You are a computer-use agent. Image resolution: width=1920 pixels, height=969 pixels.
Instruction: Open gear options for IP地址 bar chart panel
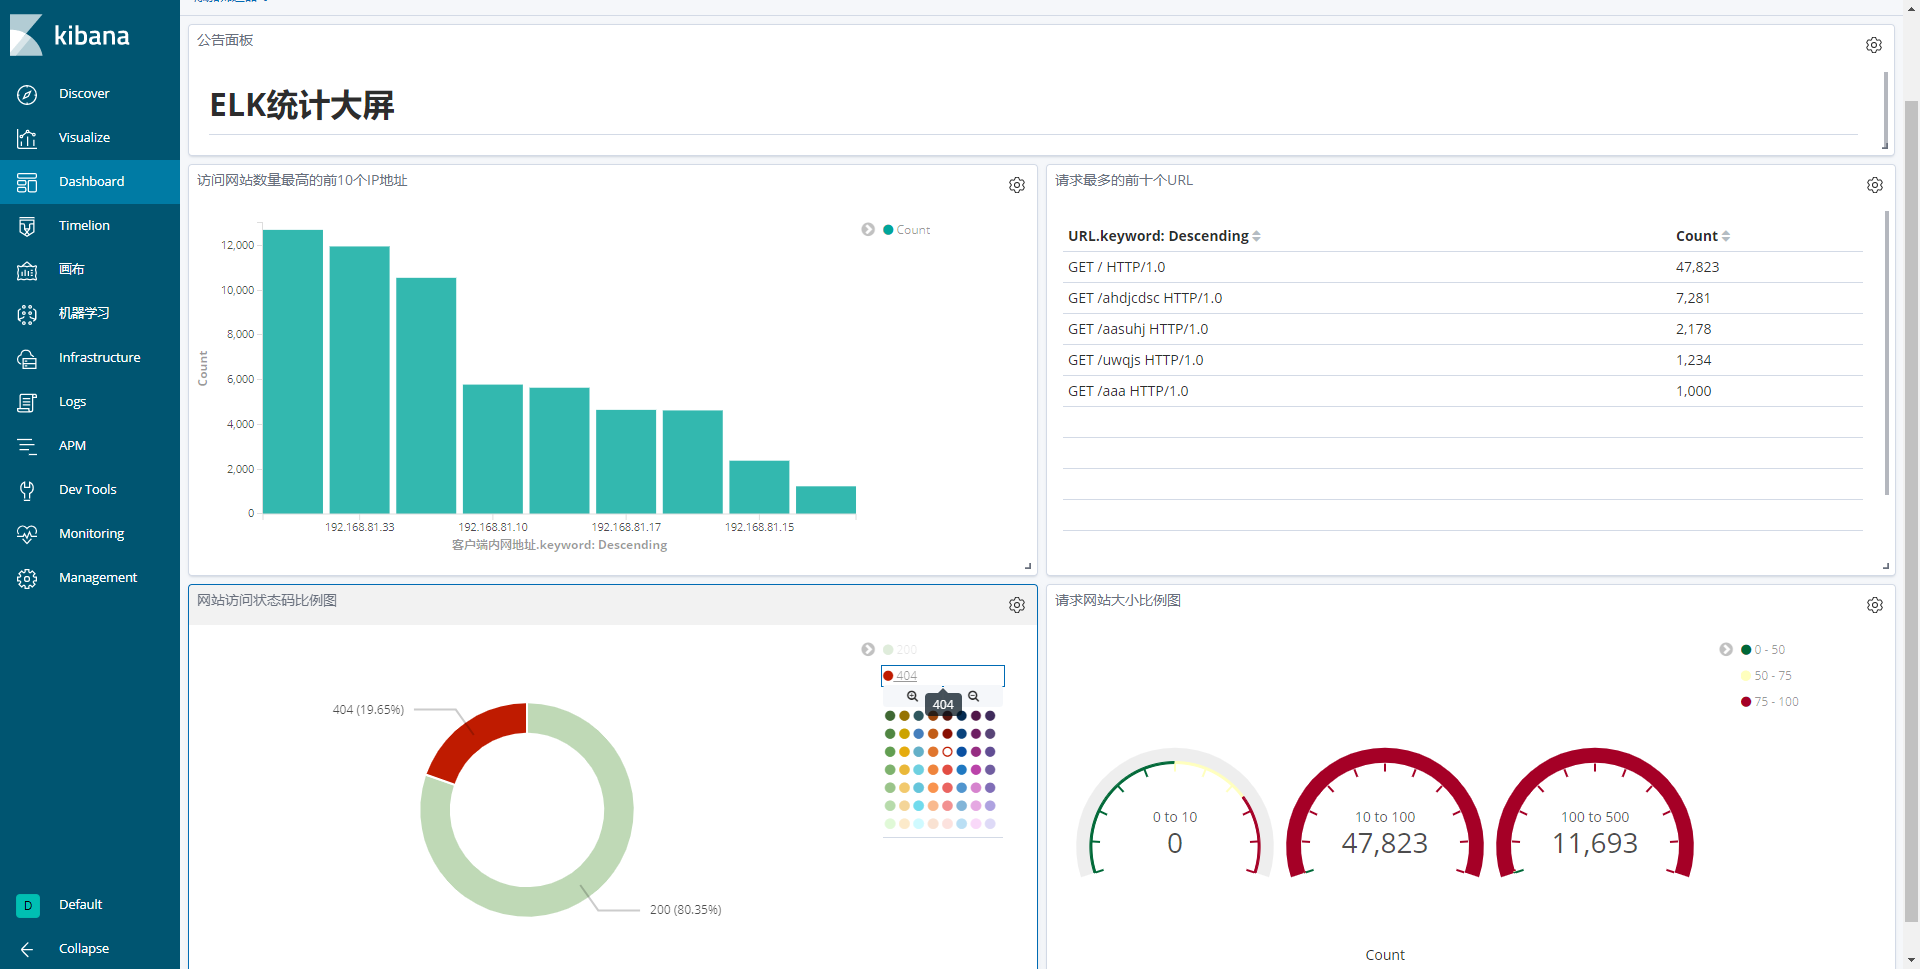point(1017,185)
